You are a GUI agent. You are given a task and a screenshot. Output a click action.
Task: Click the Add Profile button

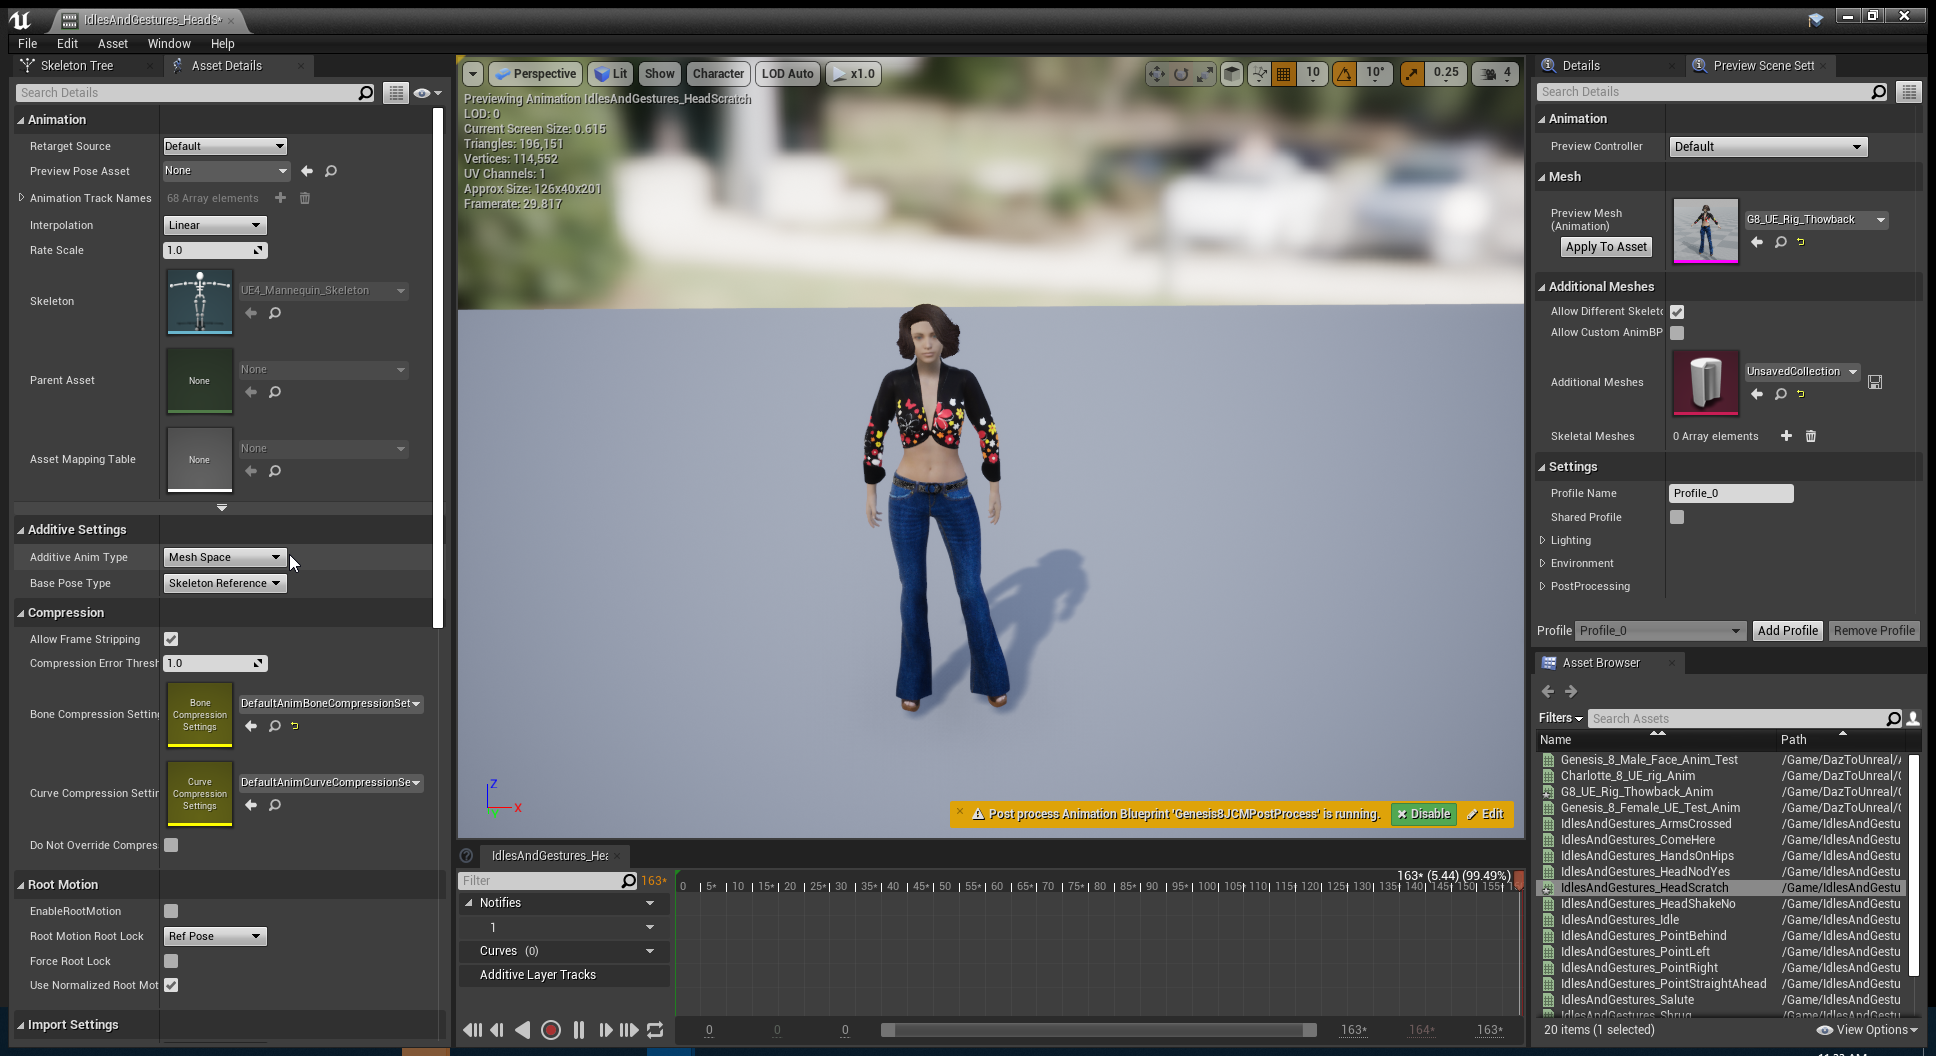pyautogui.click(x=1787, y=631)
